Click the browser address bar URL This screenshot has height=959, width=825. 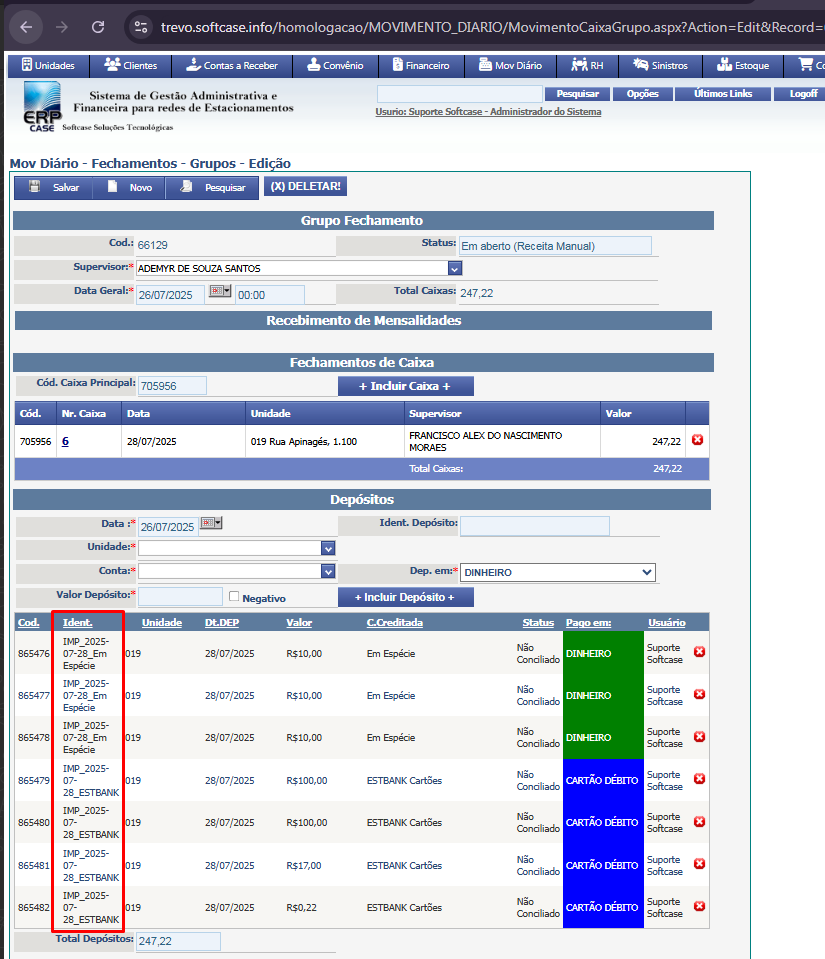(x=492, y=27)
